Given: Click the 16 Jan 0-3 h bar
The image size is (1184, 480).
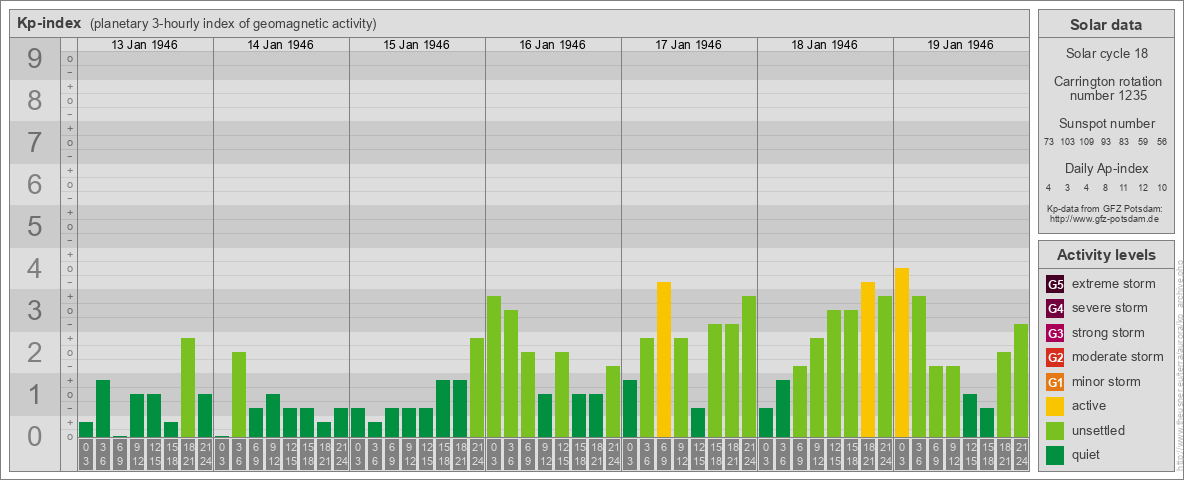Looking at the screenshot, I should (494, 366).
